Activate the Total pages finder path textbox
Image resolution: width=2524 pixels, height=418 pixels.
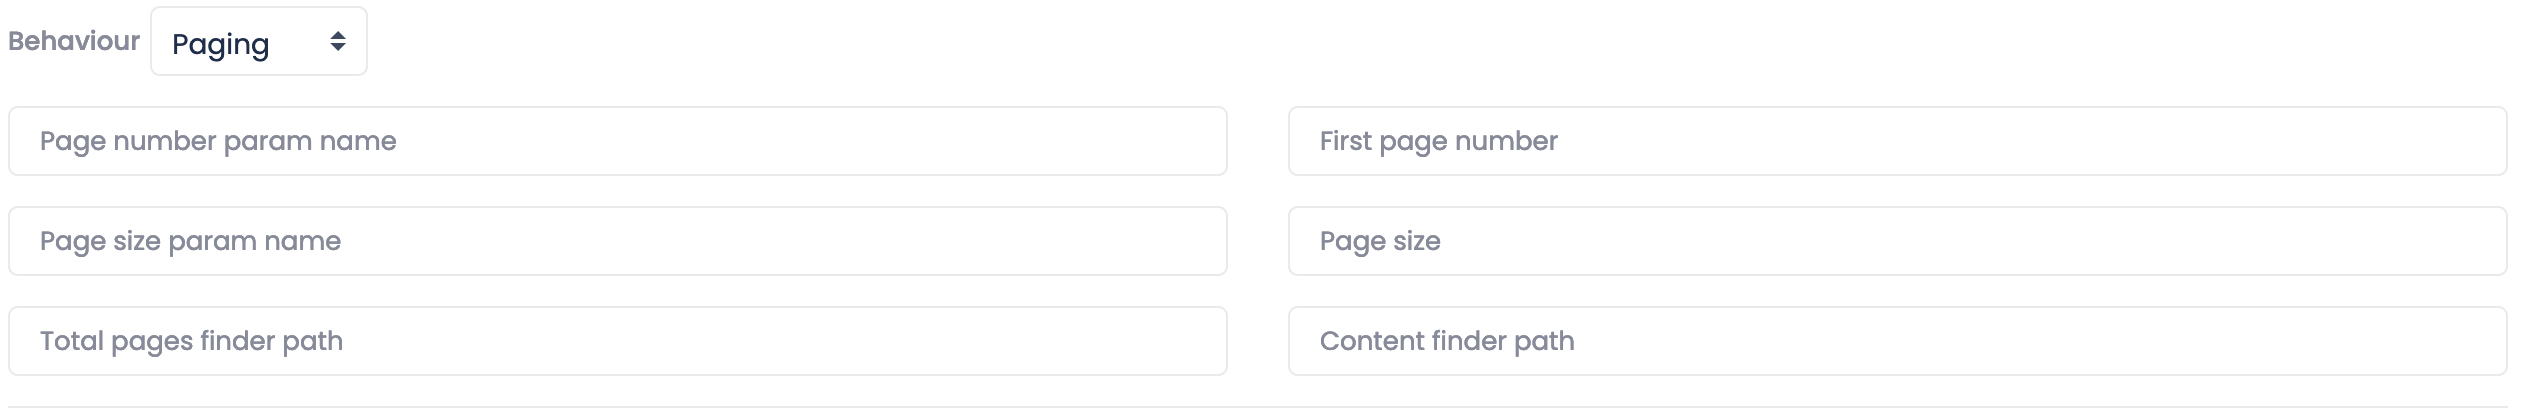(617, 341)
